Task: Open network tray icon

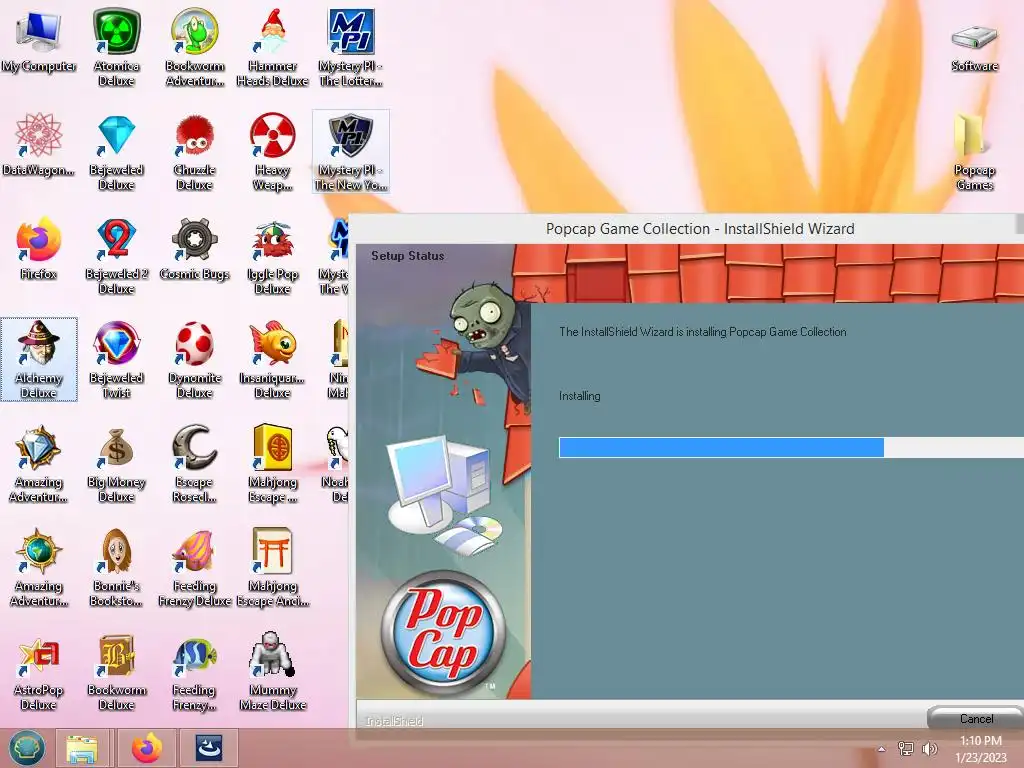Action: [x=905, y=748]
